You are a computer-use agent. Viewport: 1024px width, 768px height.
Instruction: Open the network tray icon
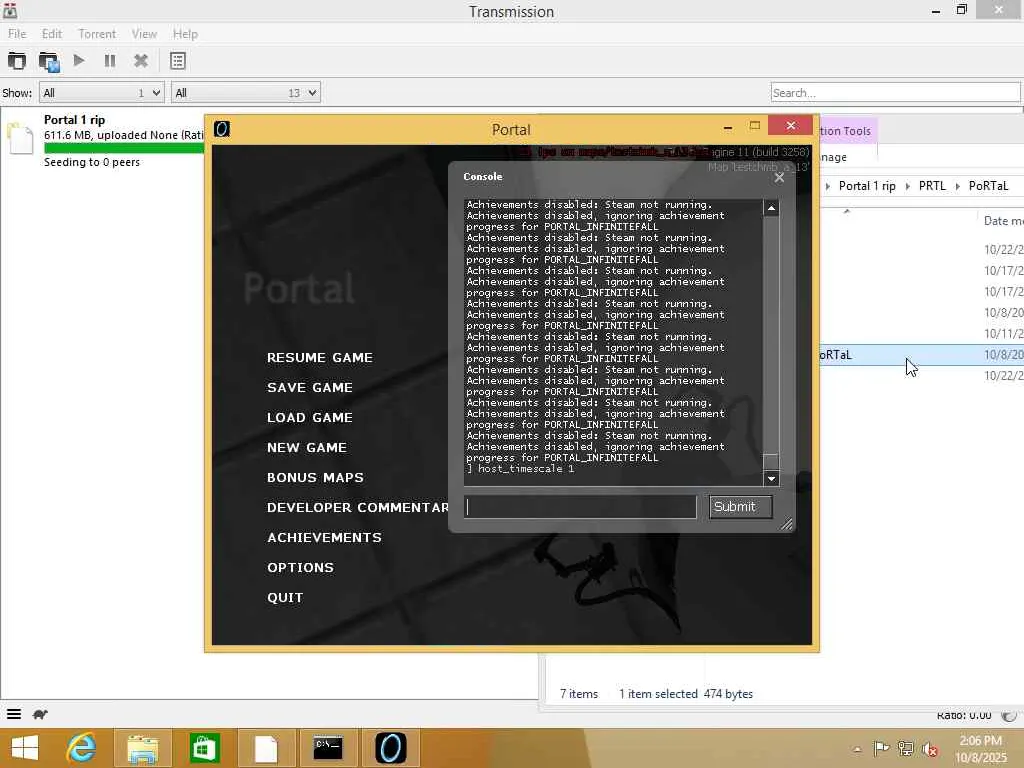coord(906,749)
